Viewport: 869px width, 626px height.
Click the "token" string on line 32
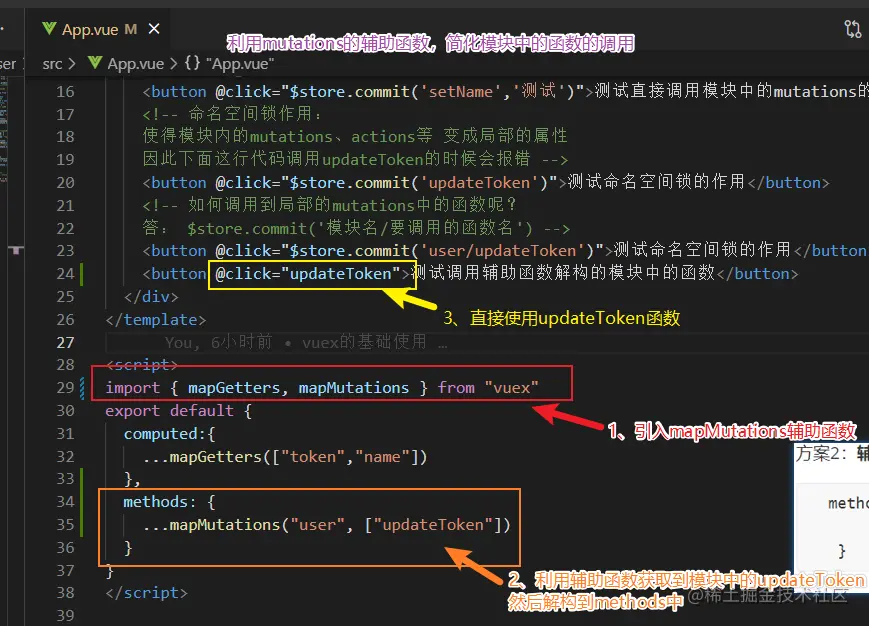click(313, 457)
